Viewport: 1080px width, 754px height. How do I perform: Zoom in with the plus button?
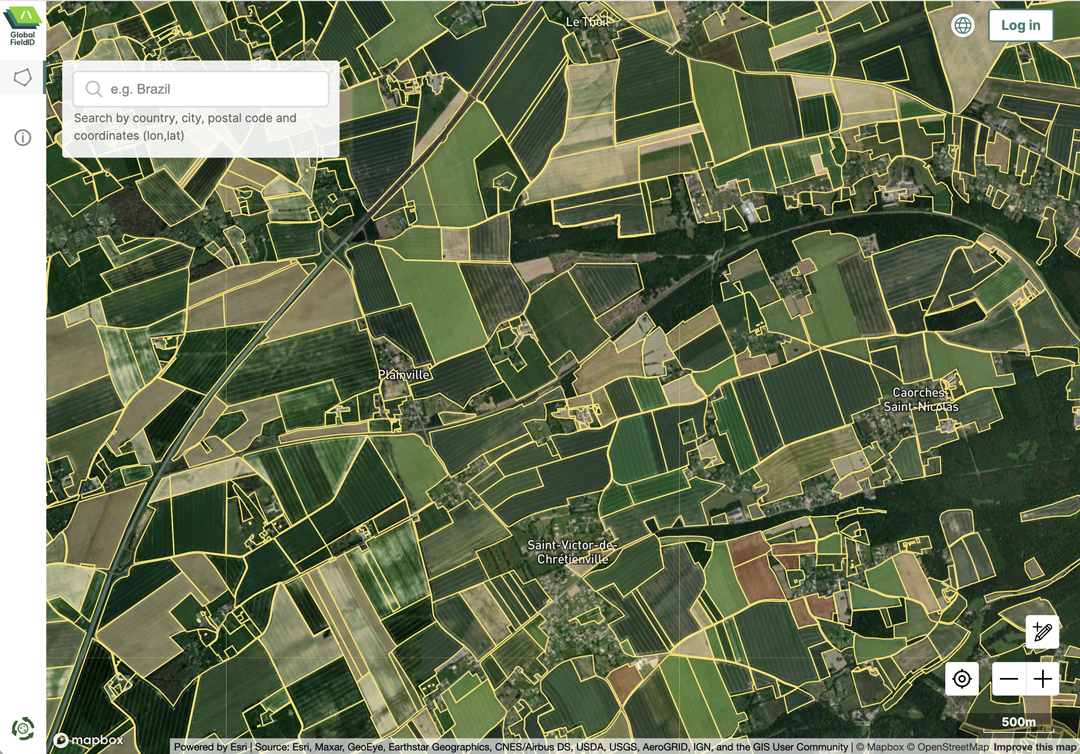[x=1043, y=680]
